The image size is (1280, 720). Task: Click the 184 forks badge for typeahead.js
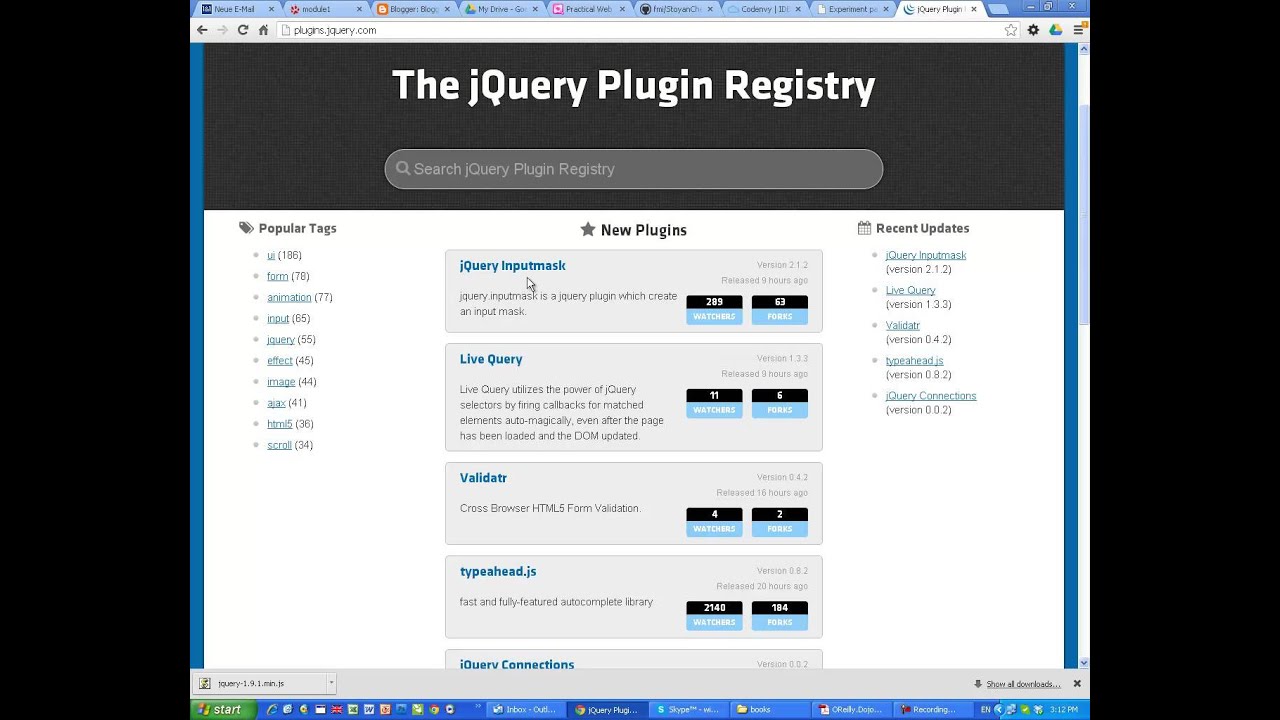click(x=779, y=615)
